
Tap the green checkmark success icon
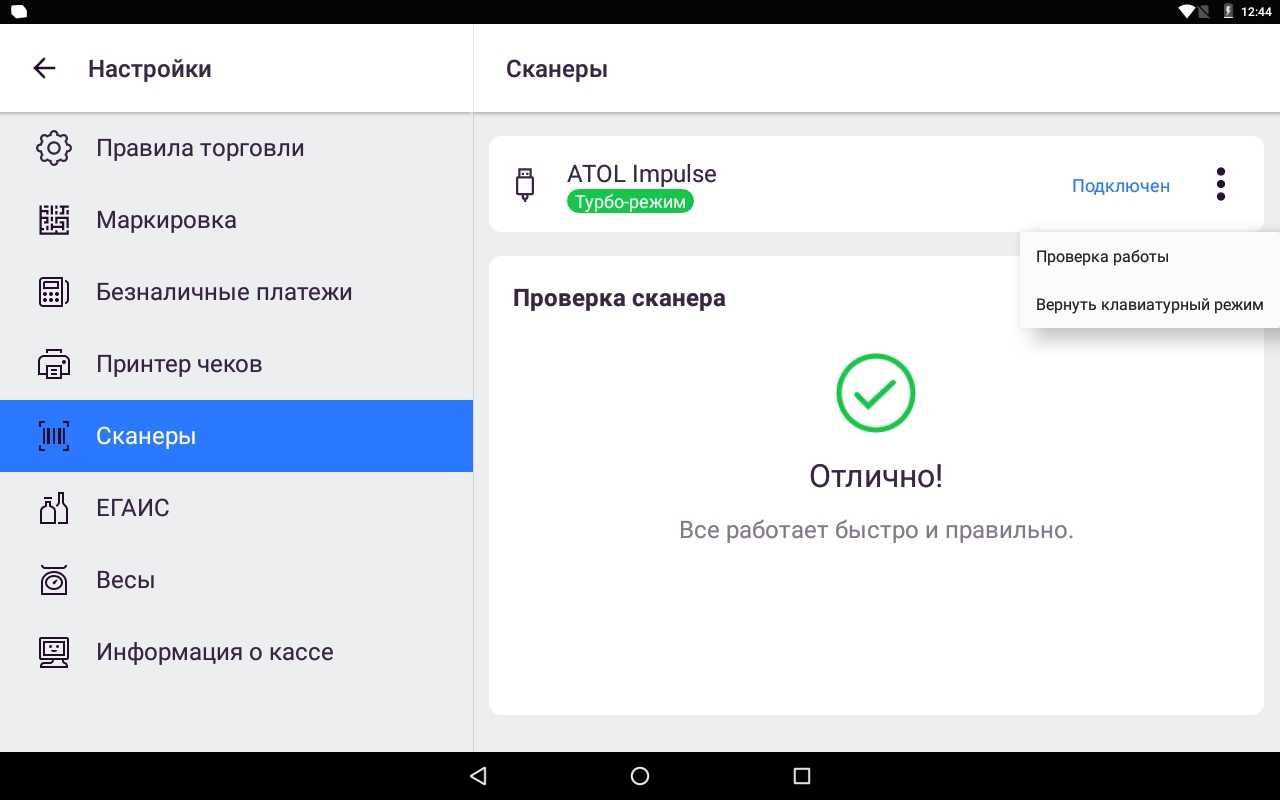coord(876,393)
